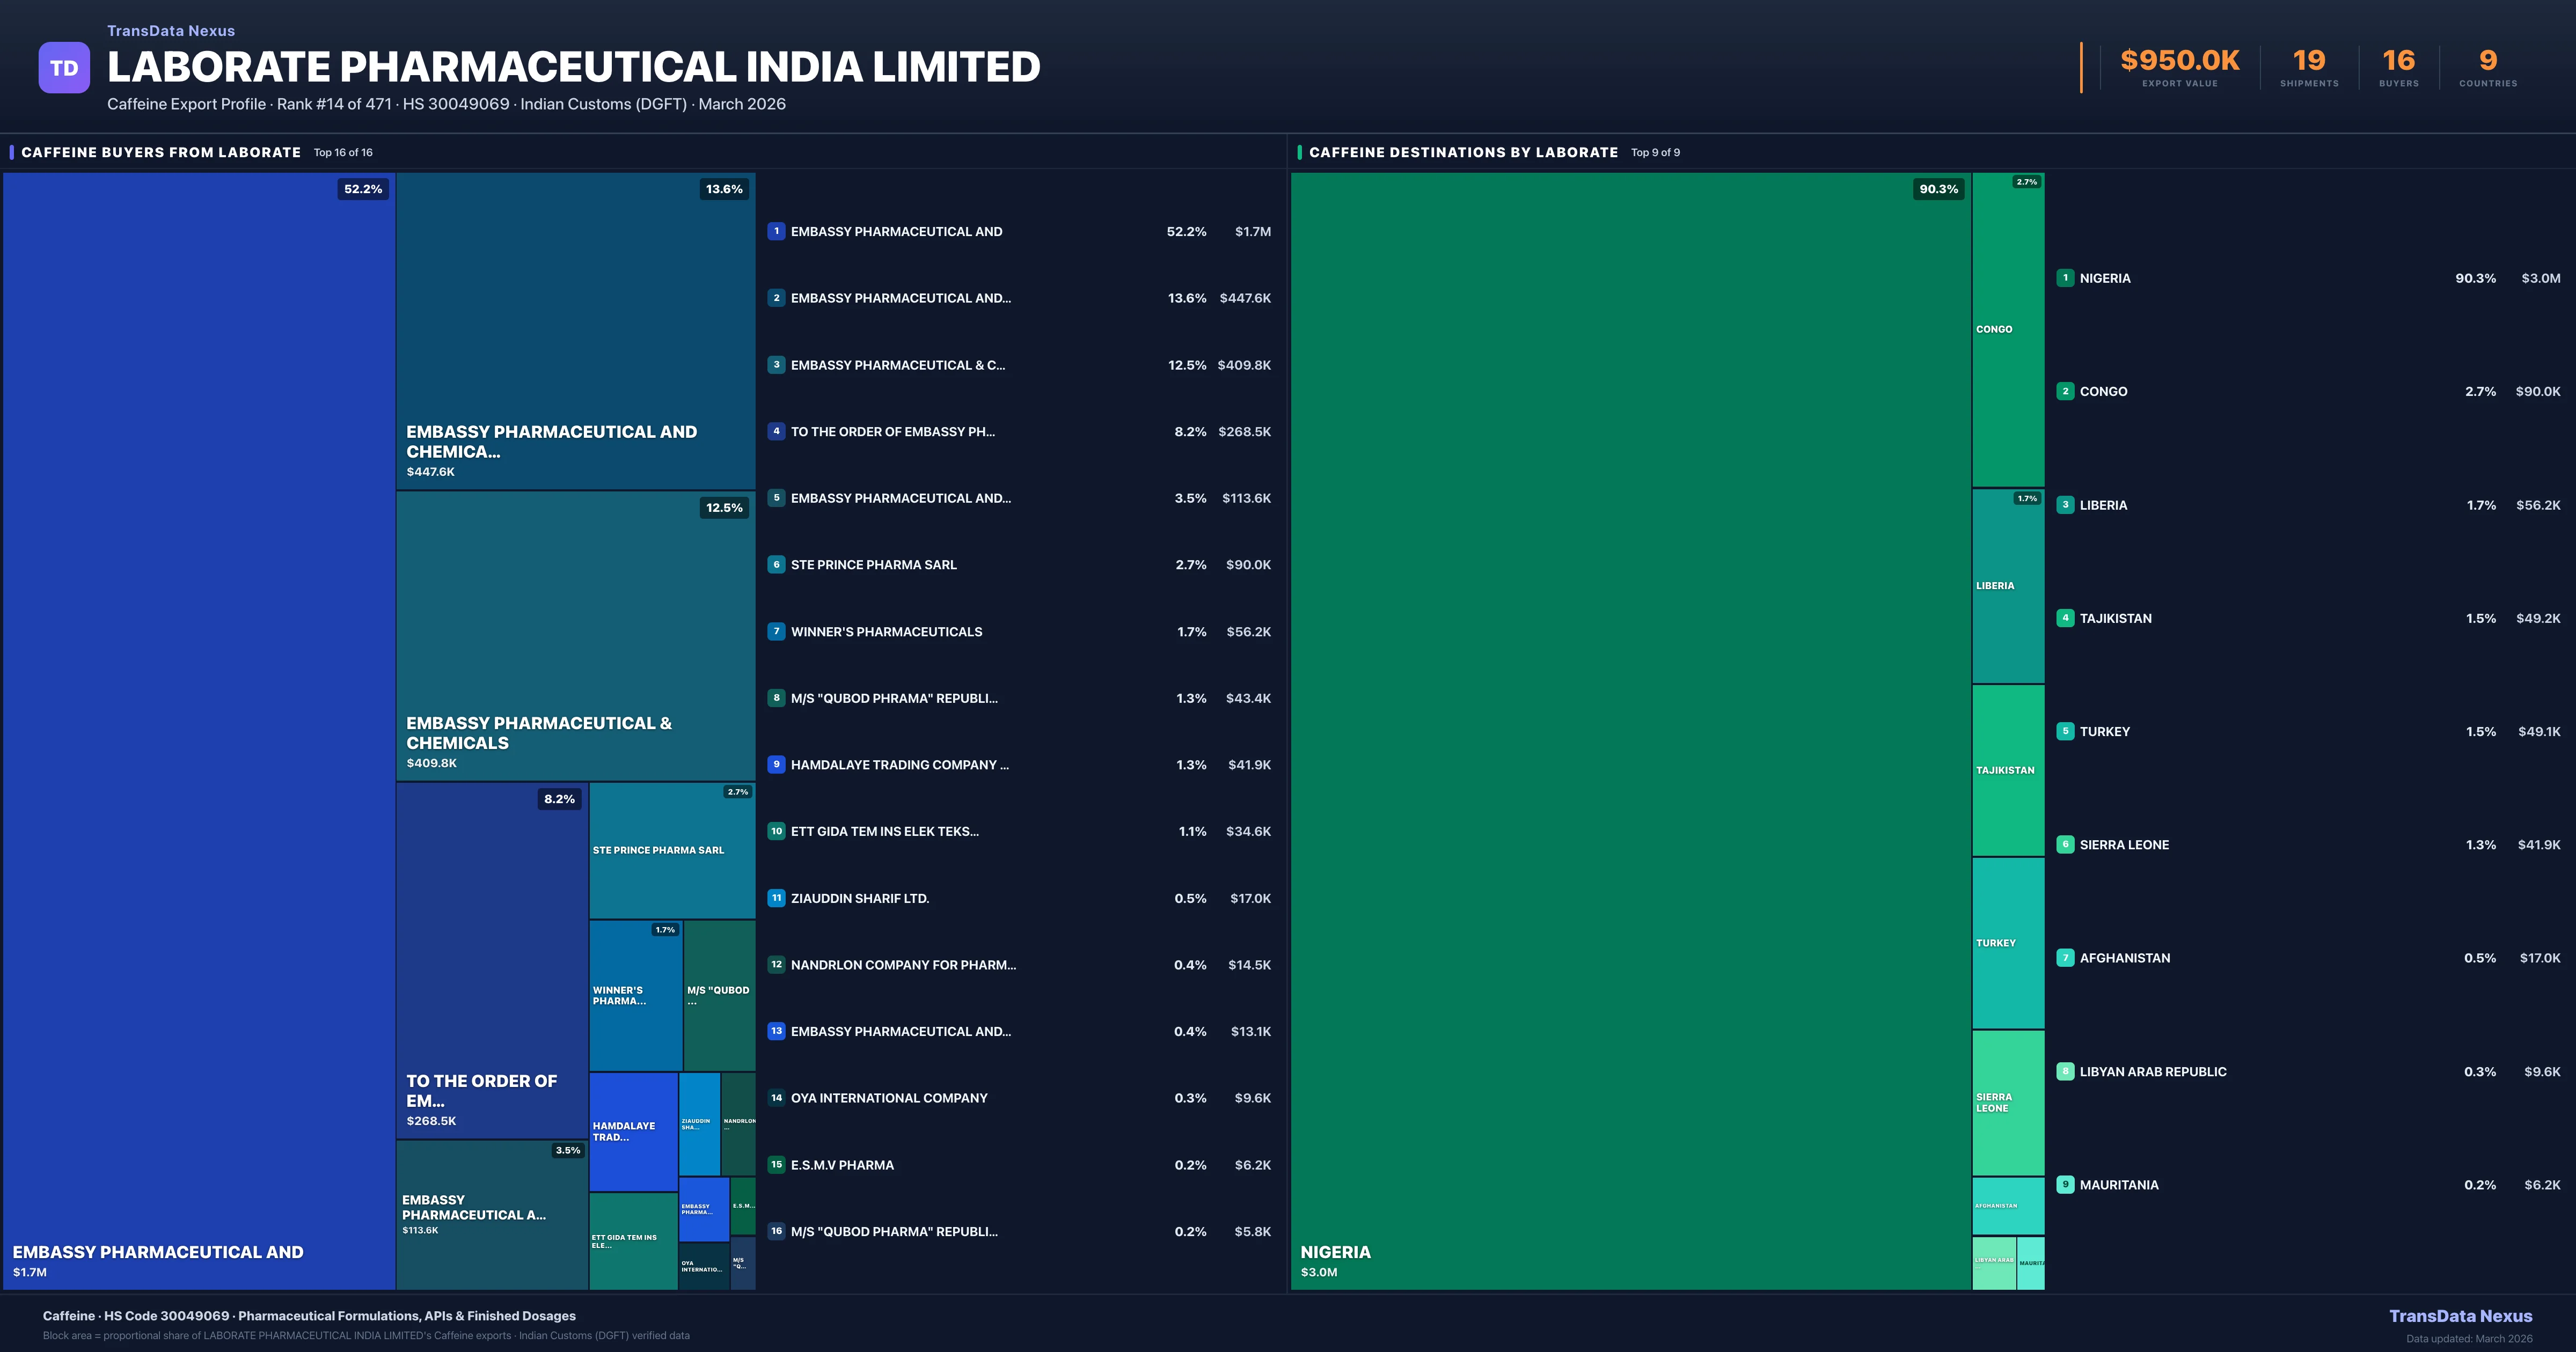Click rank badge 9 beside Hamdalaye Trading
2576x1352 pixels.
point(776,765)
